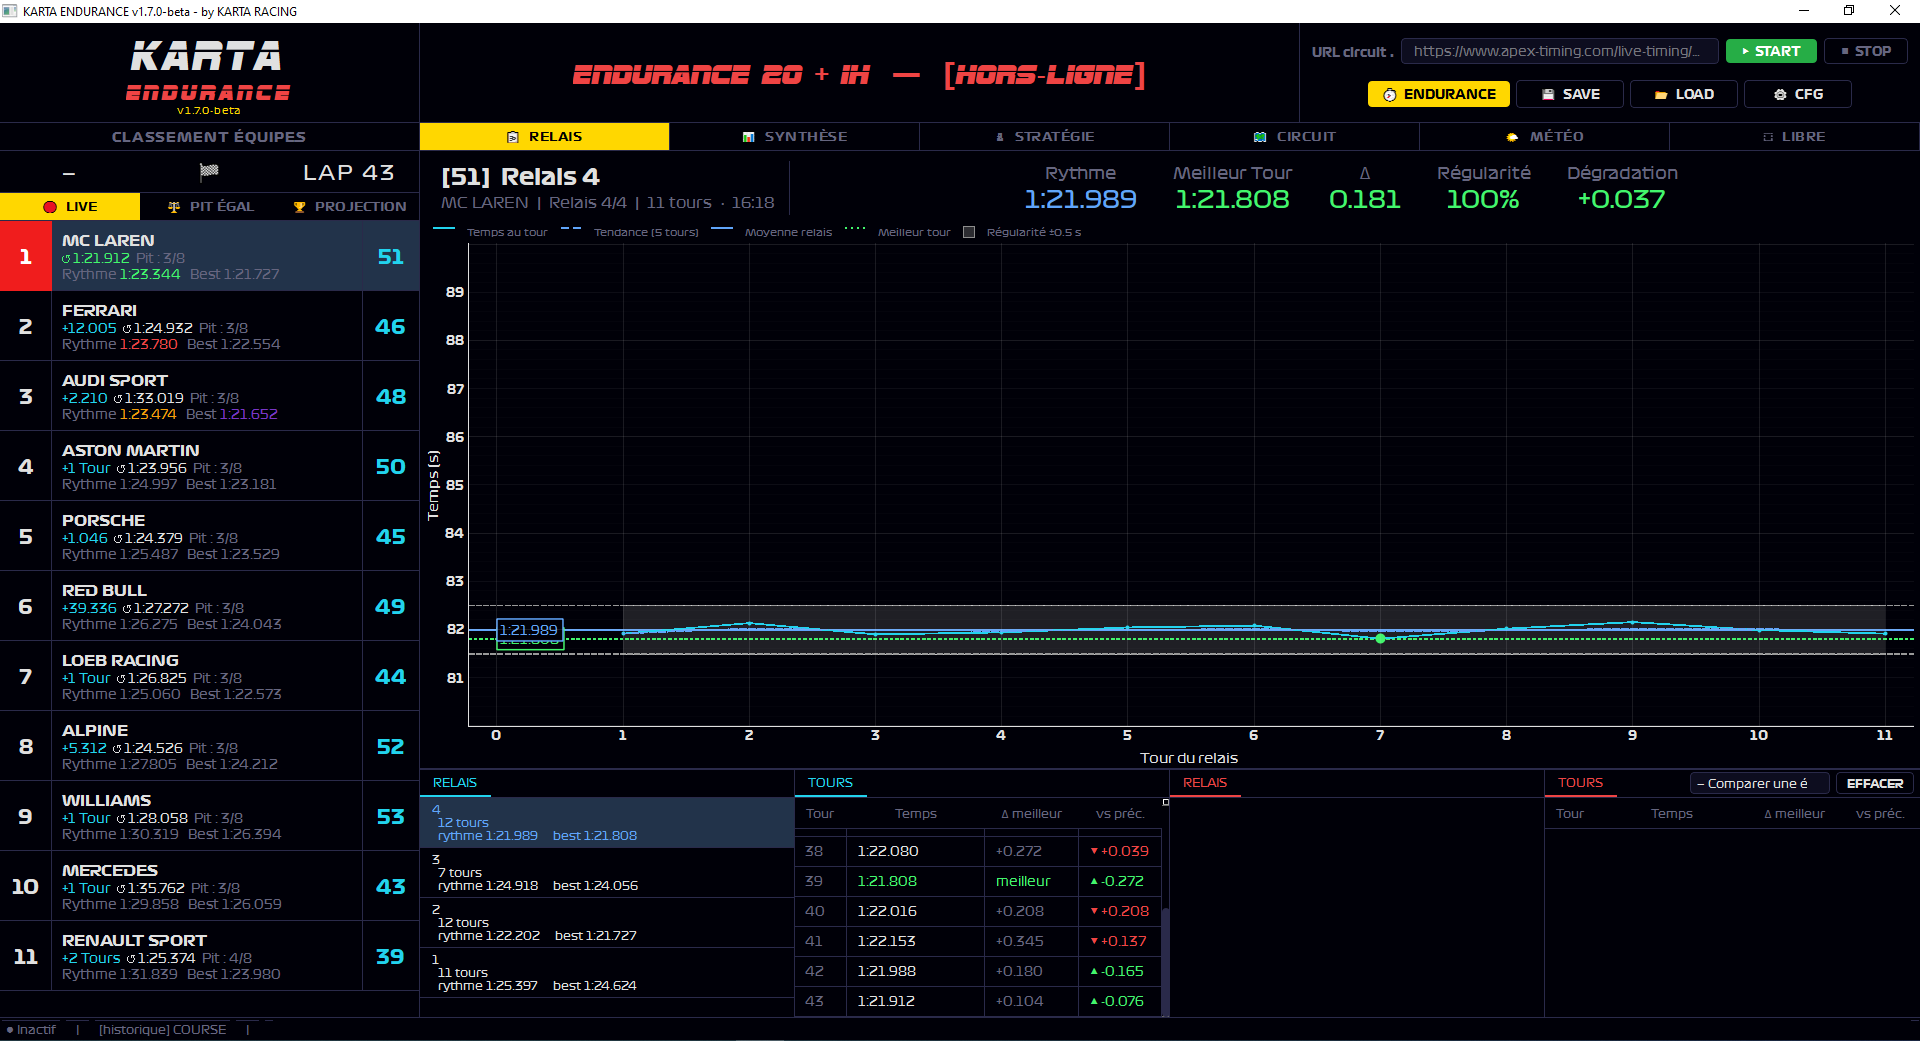Select the ASTON MARTIN team row
This screenshot has width=1920, height=1041.
point(209,466)
